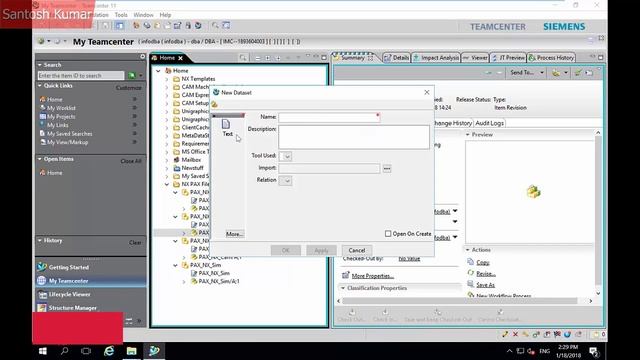Open the Getting Started perspective

click(69, 267)
